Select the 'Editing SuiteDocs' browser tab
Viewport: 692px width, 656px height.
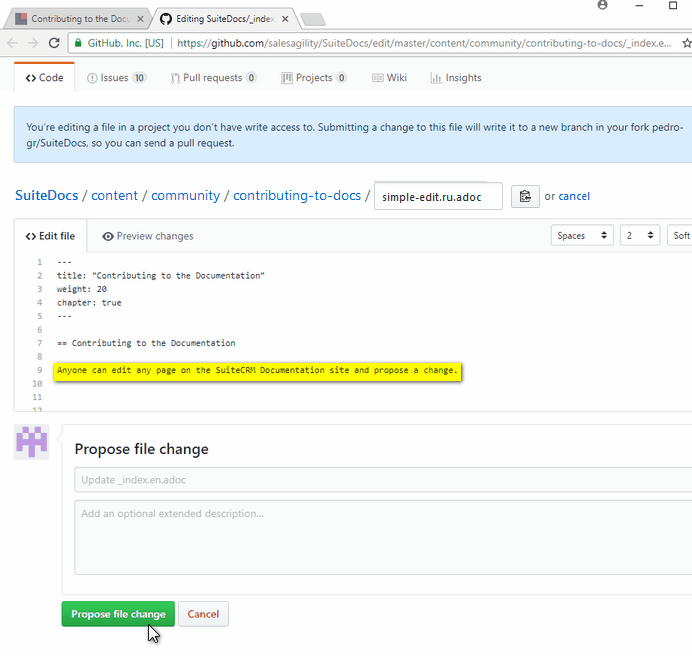tap(225, 19)
